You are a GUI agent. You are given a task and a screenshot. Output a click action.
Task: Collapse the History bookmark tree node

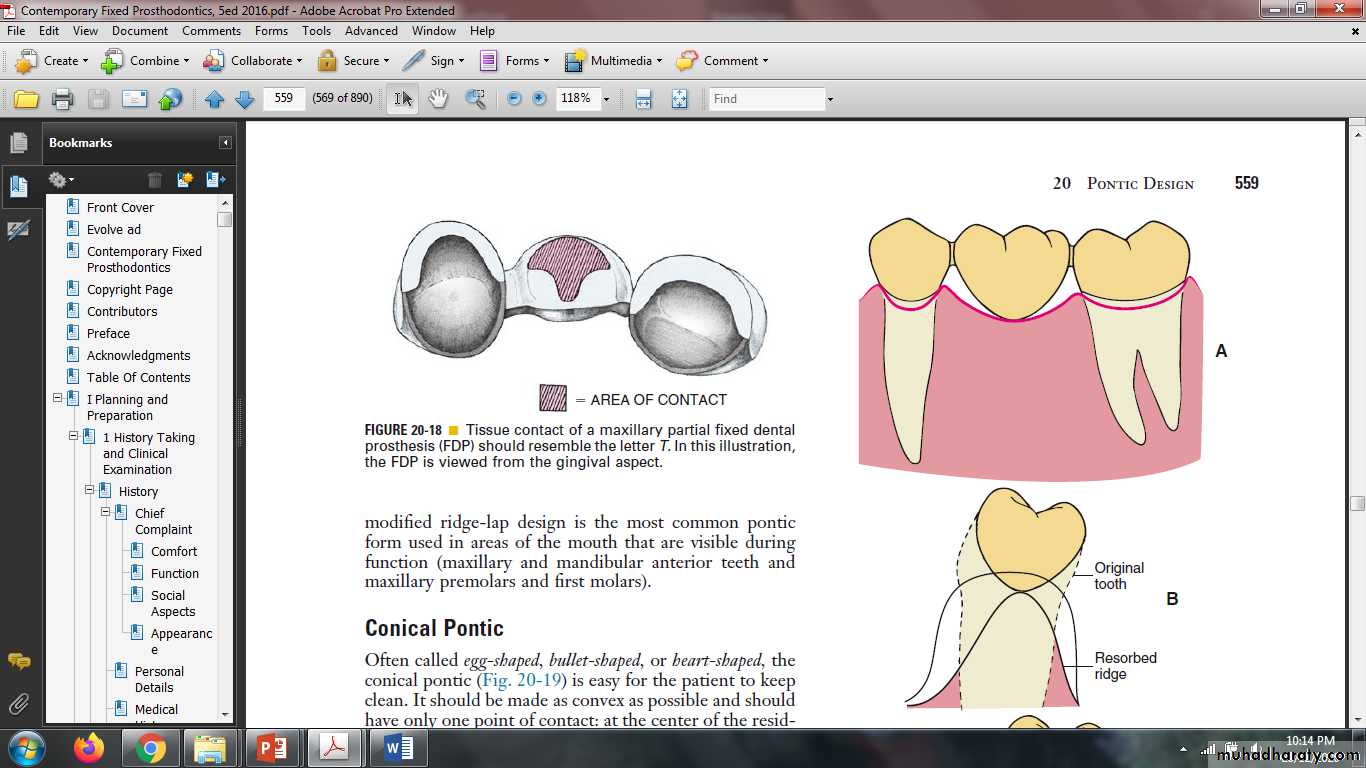(90, 491)
